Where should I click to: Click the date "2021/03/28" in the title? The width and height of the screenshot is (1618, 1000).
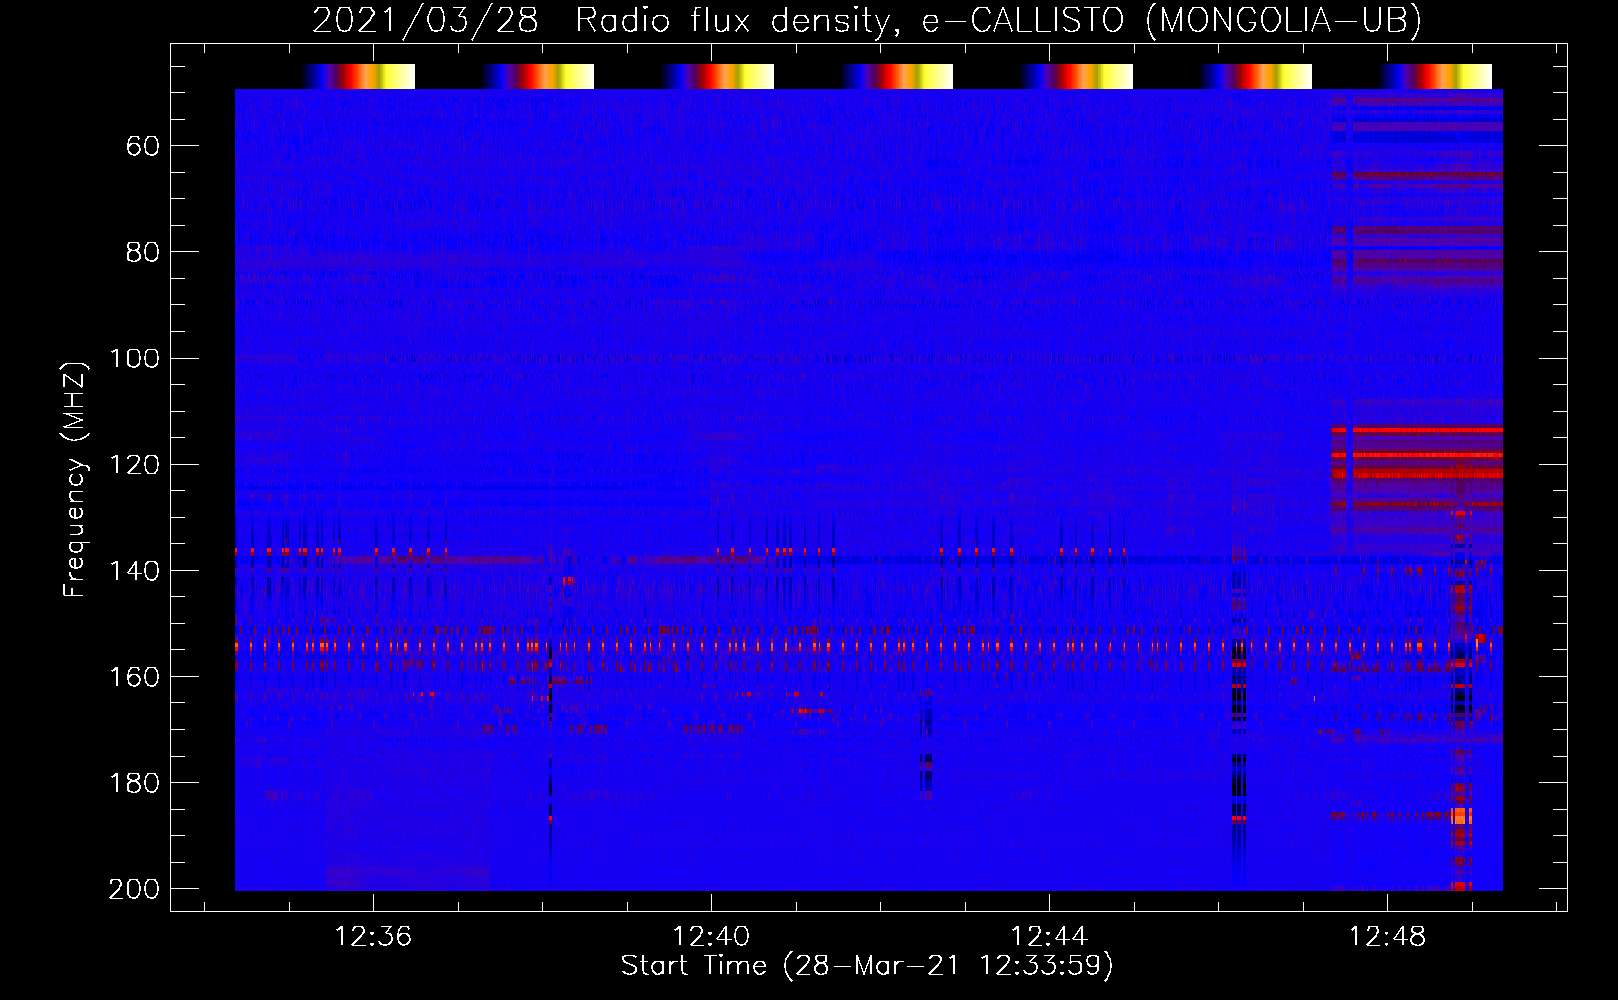coord(425,21)
